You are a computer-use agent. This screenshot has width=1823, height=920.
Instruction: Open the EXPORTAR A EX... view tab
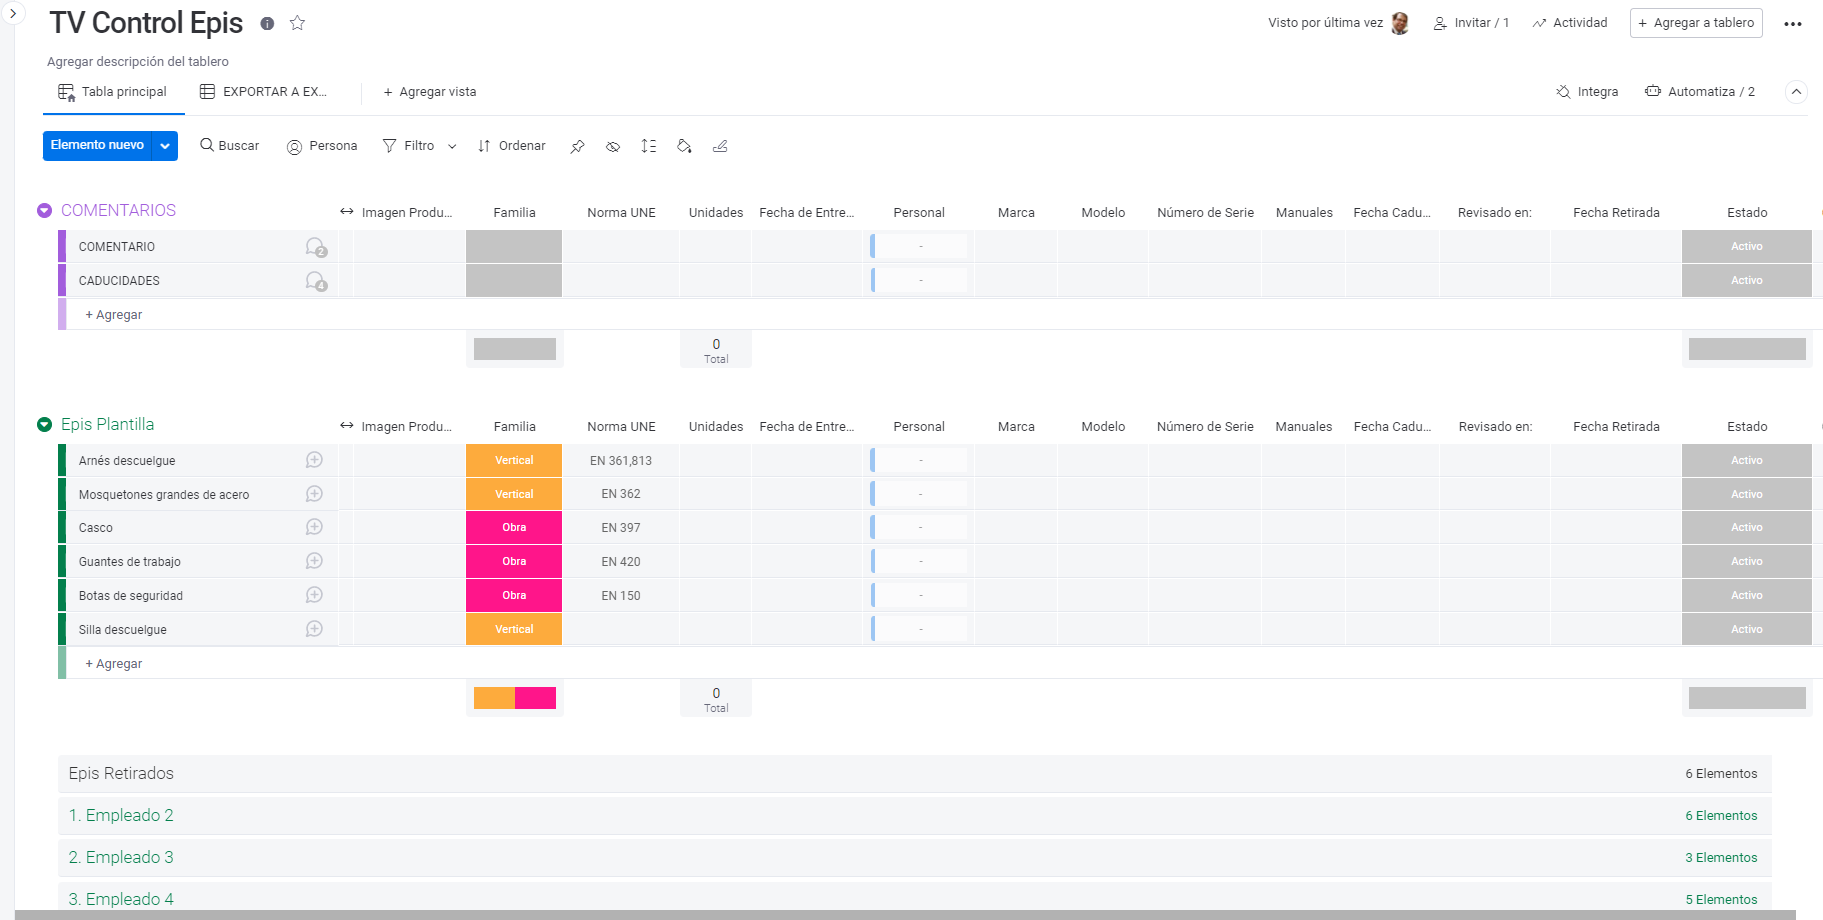coord(264,92)
